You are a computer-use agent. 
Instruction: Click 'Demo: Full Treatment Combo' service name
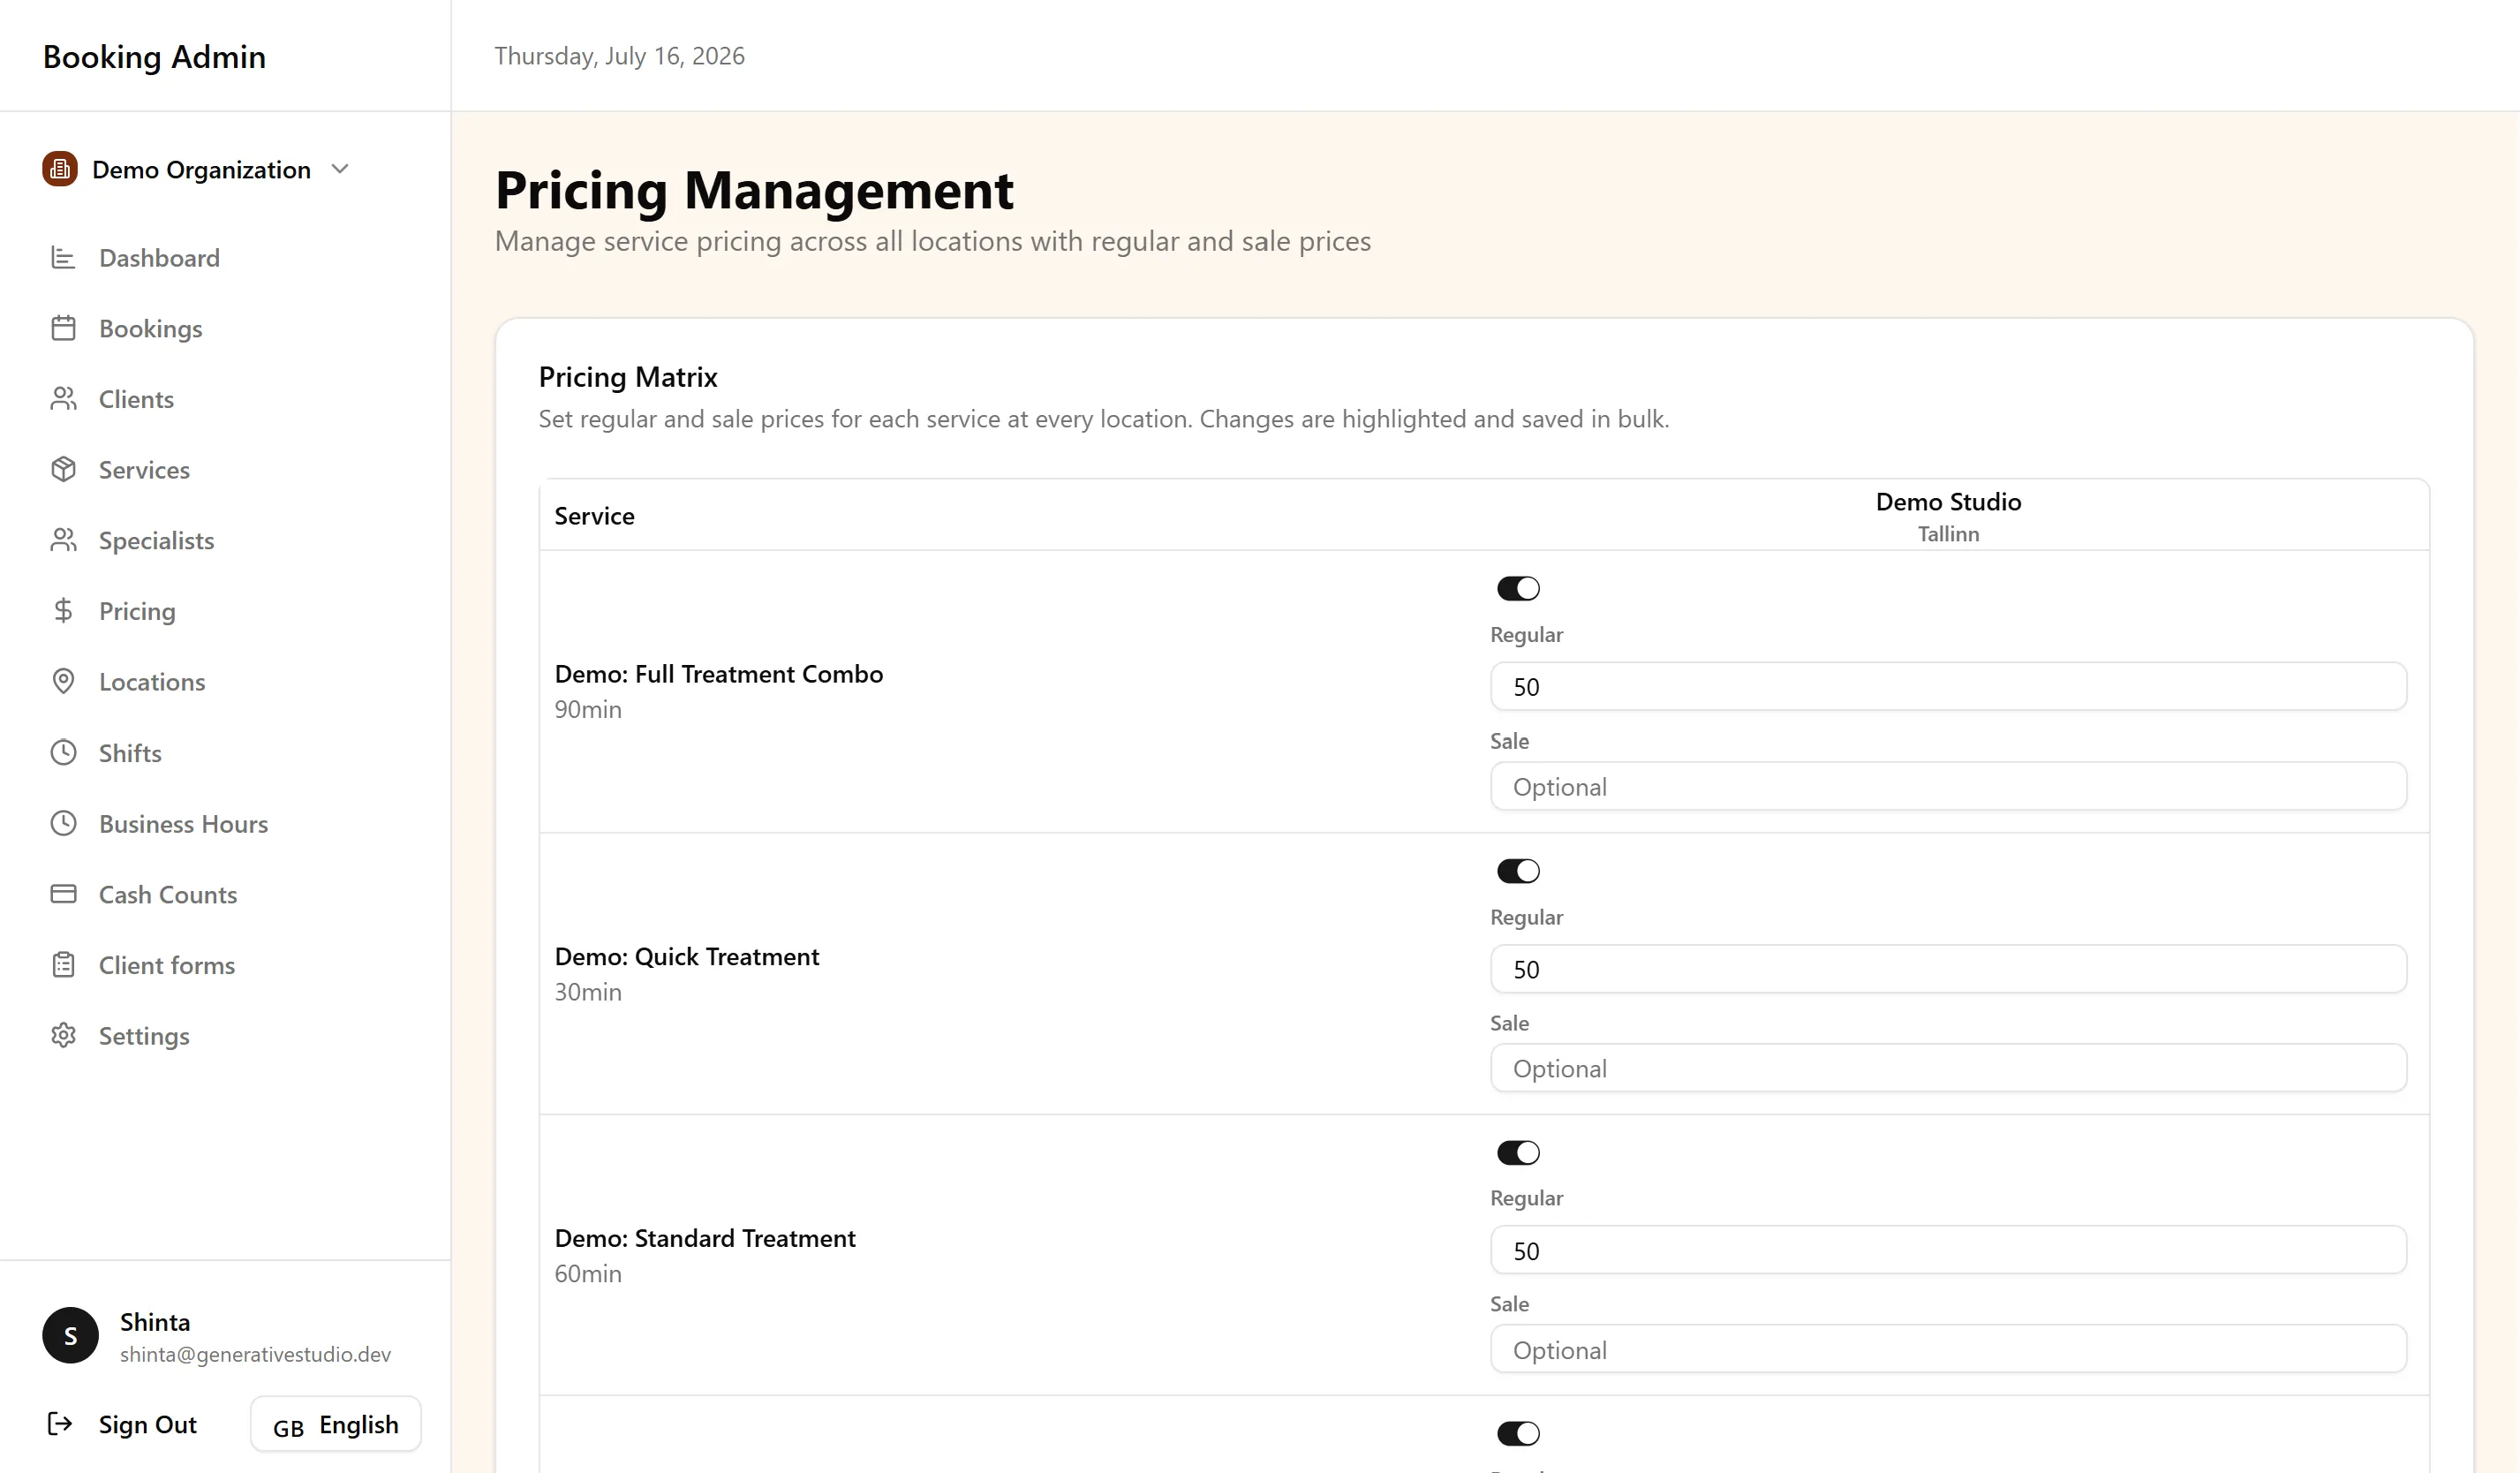(x=719, y=674)
